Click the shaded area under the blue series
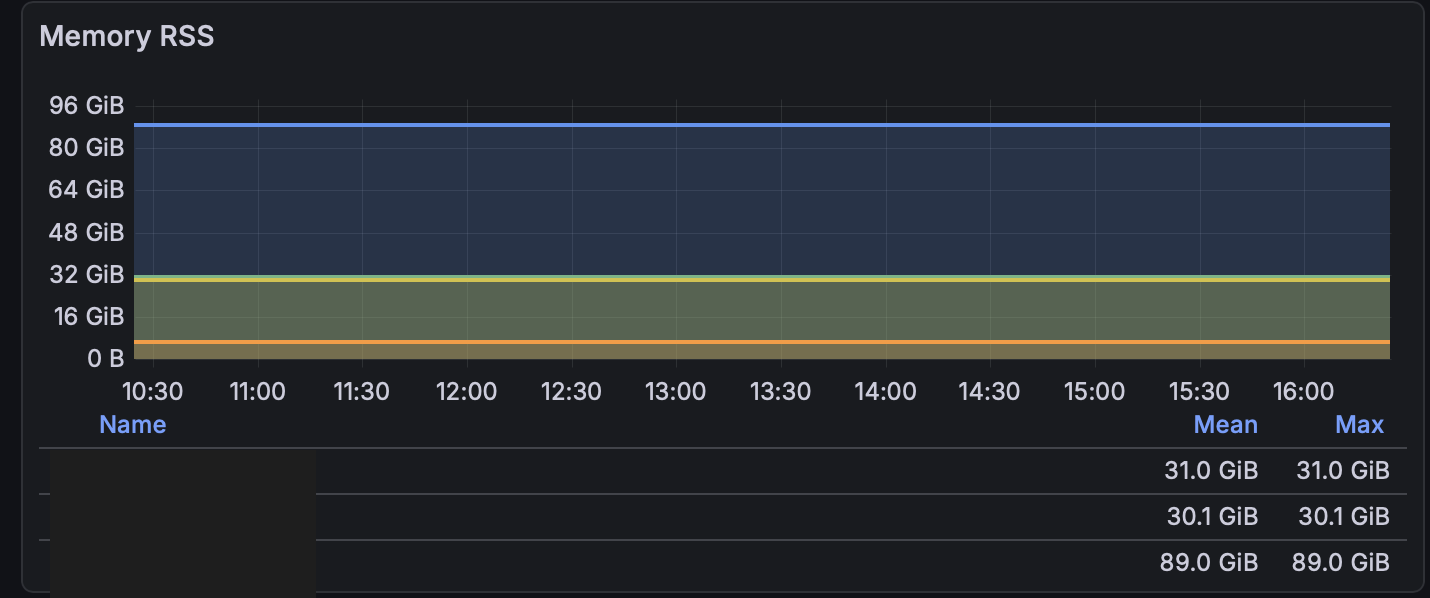This screenshot has height=598, width=1430. coord(700,200)
